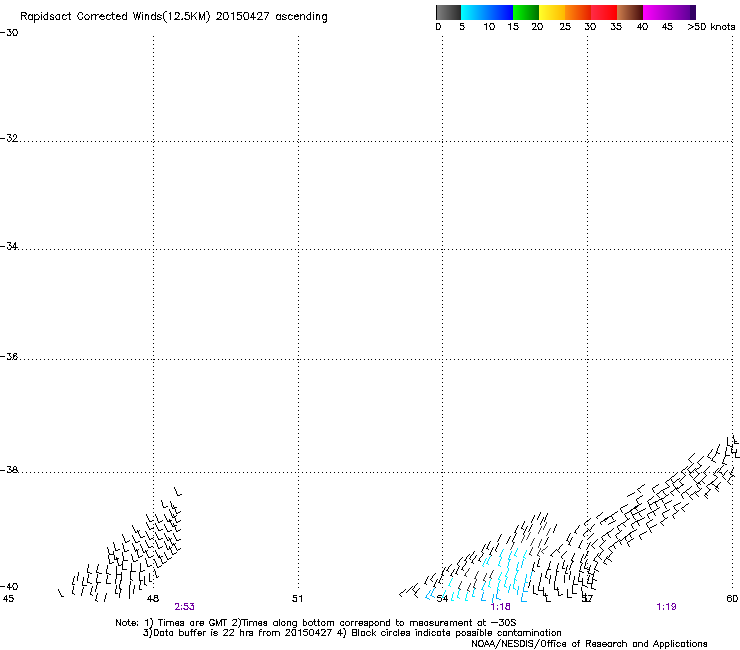
Task: Click the yellow 20-25 knots color segment
Action: (552, 12)
